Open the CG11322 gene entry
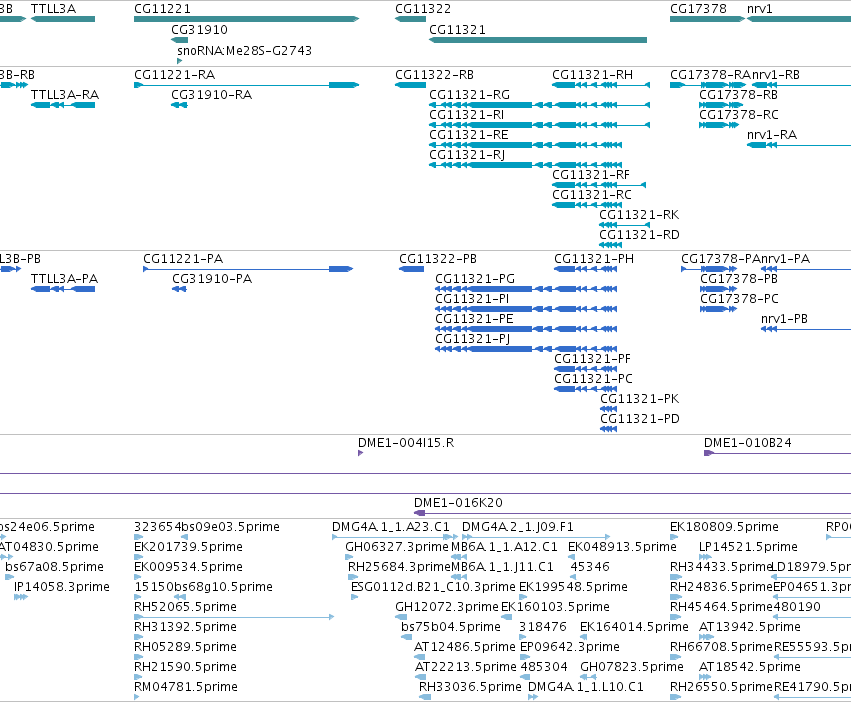The height and width of the screenshot is (702, 851). [x=423, y=9]
